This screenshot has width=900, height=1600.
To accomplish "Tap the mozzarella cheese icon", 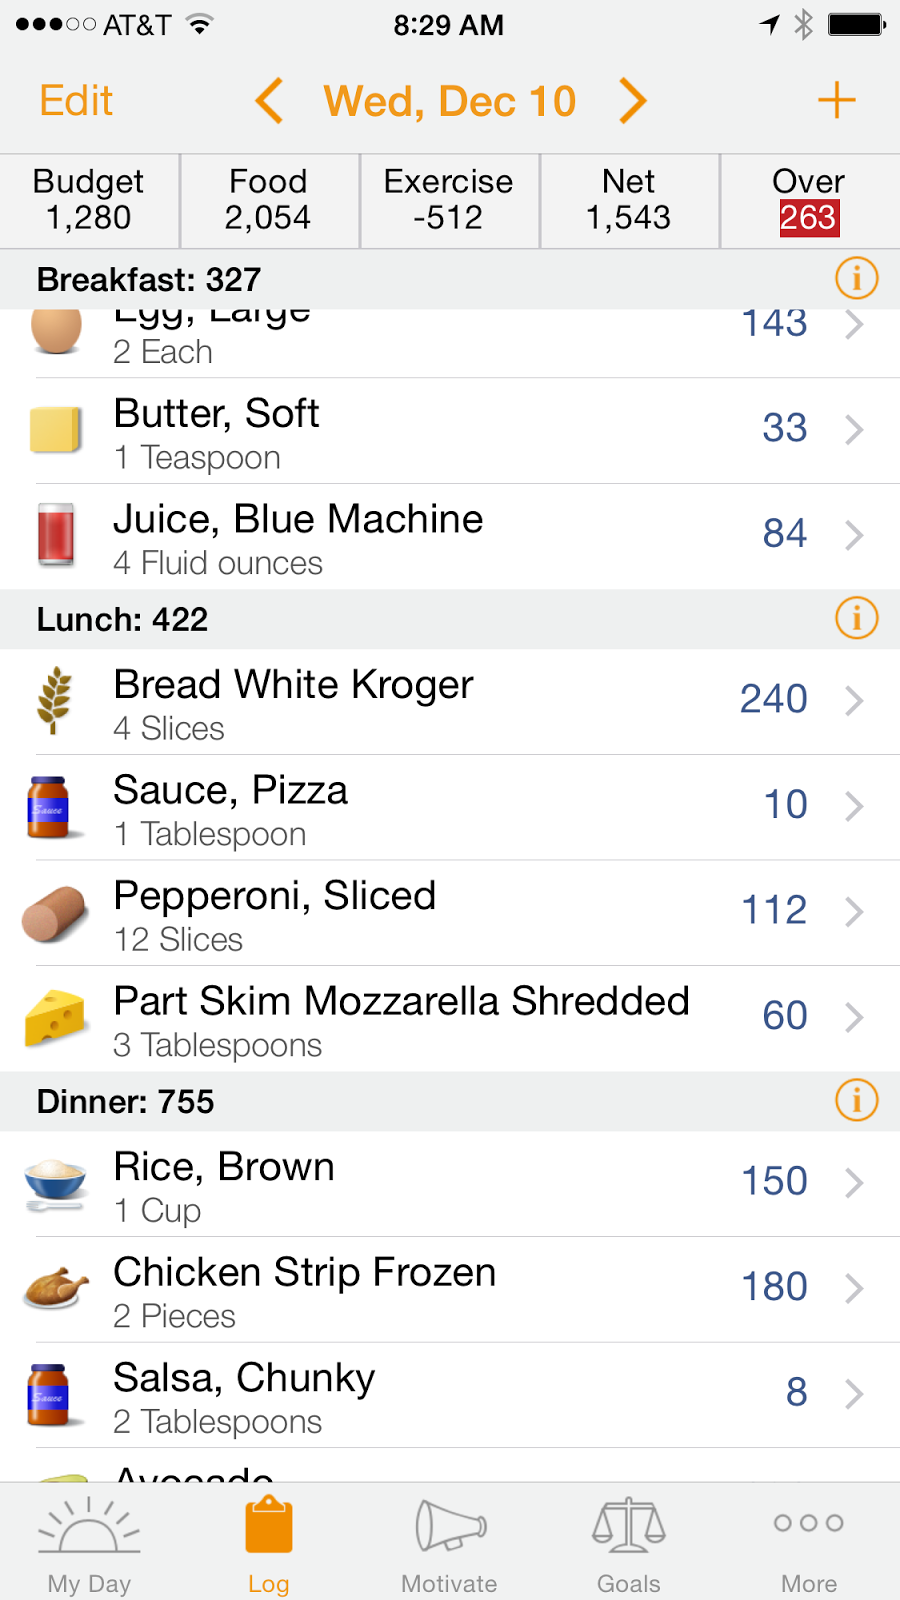I will pos(55,1018).
